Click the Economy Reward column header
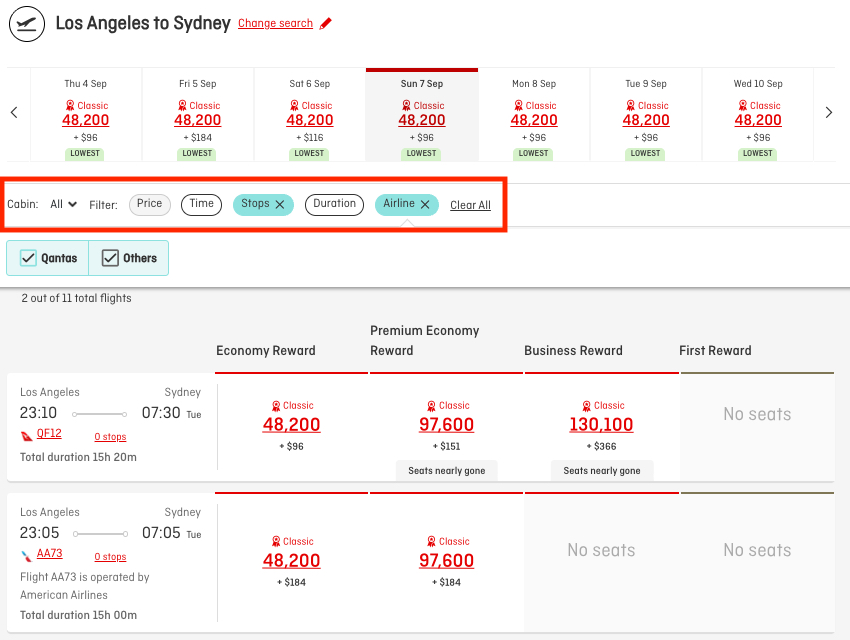 pyautogui.click(x=266, y=351)
